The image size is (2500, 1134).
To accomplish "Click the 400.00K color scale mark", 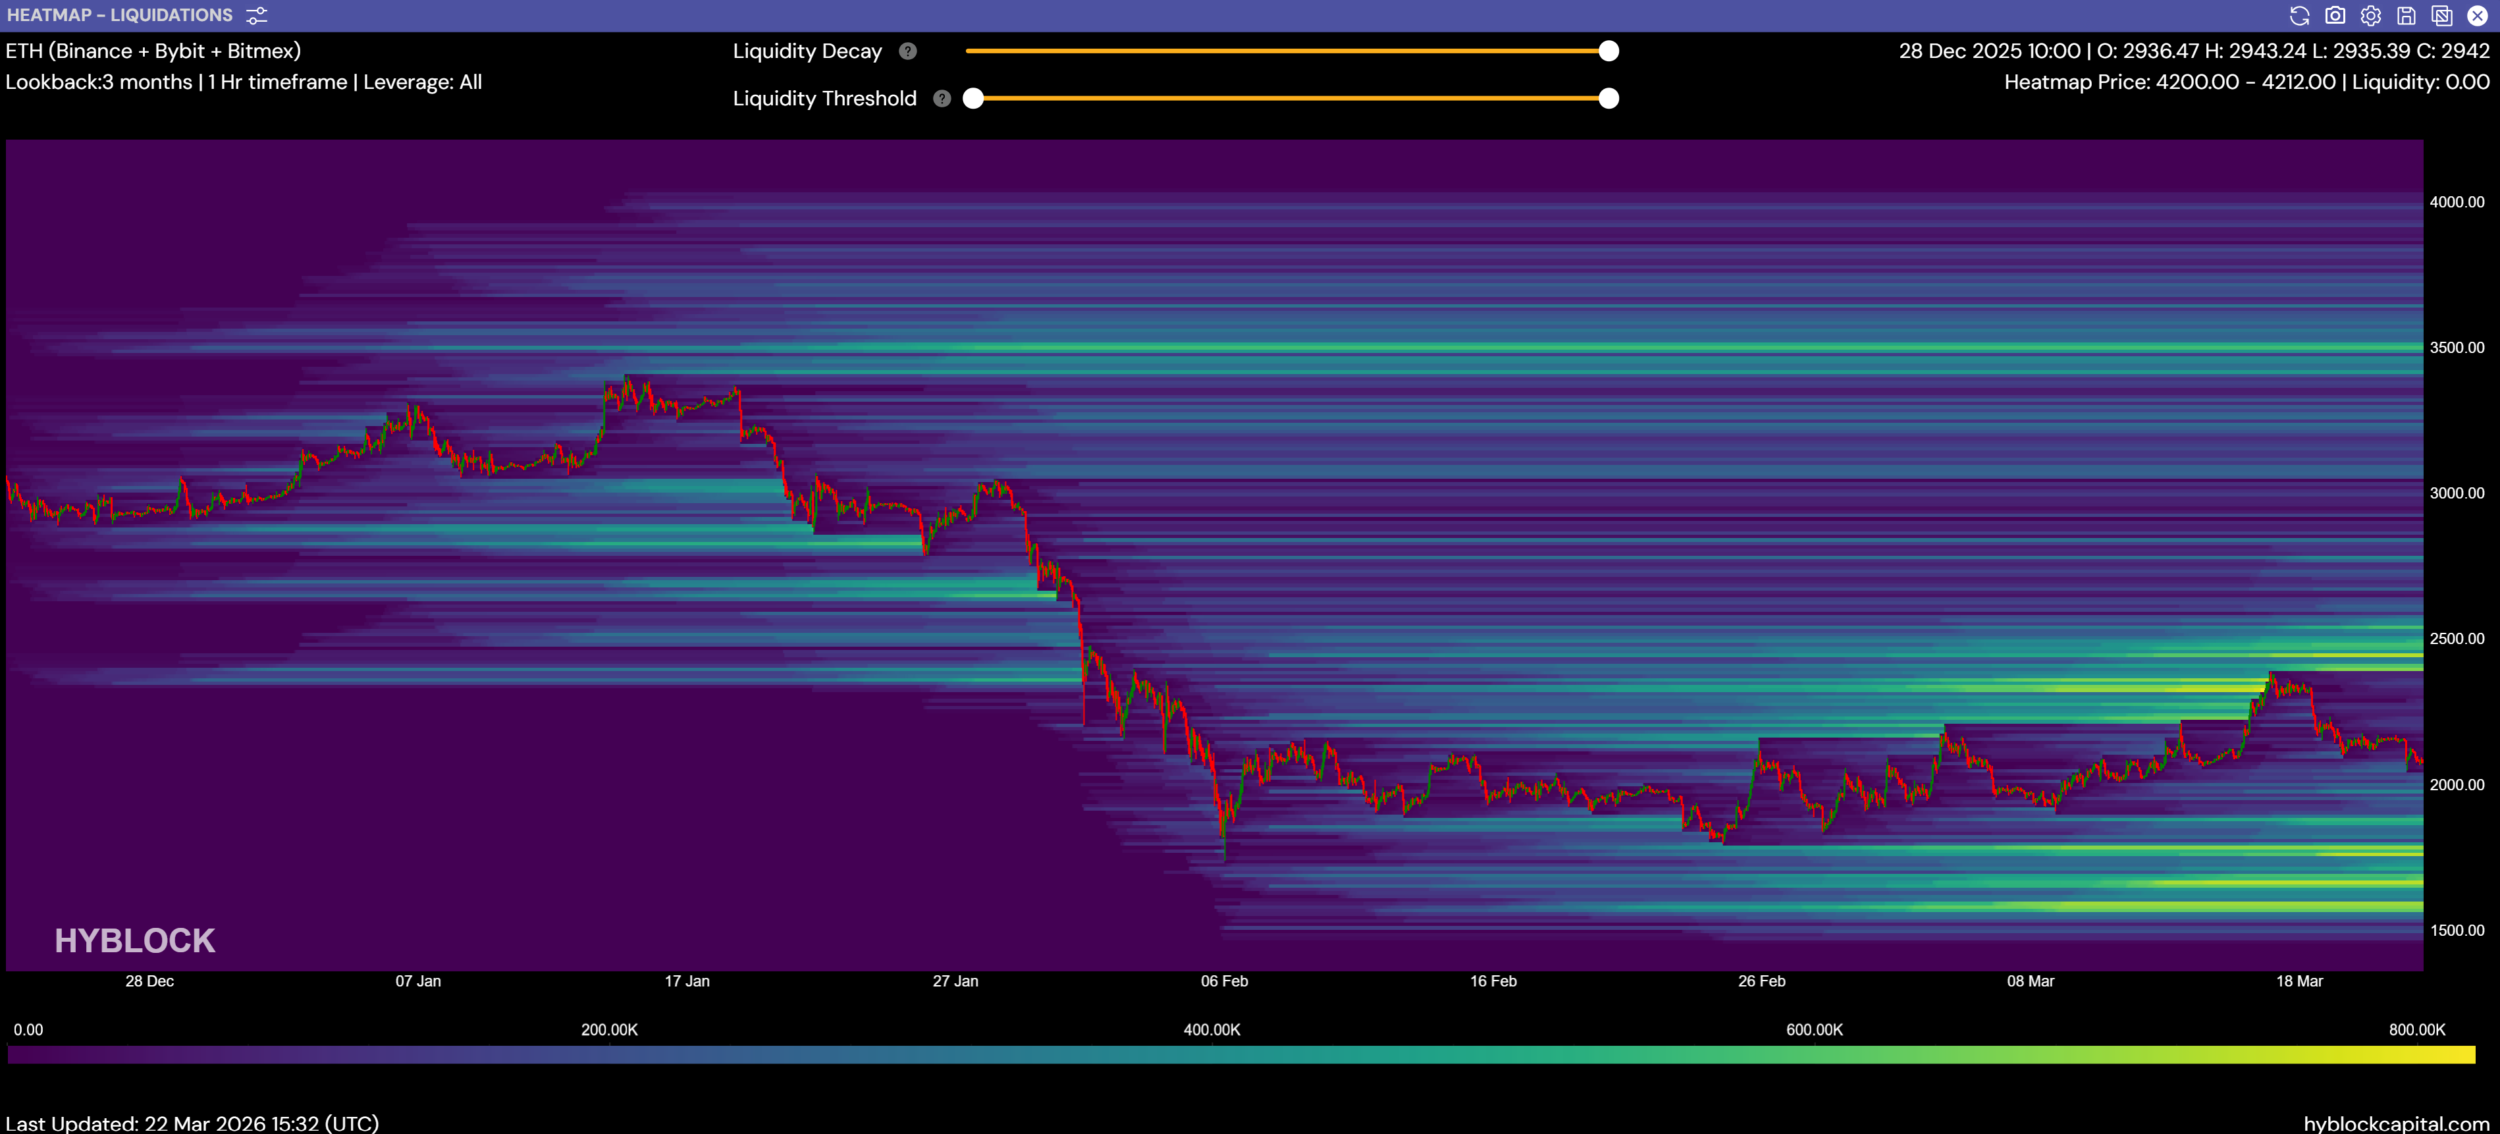I will point(1212,1029).
